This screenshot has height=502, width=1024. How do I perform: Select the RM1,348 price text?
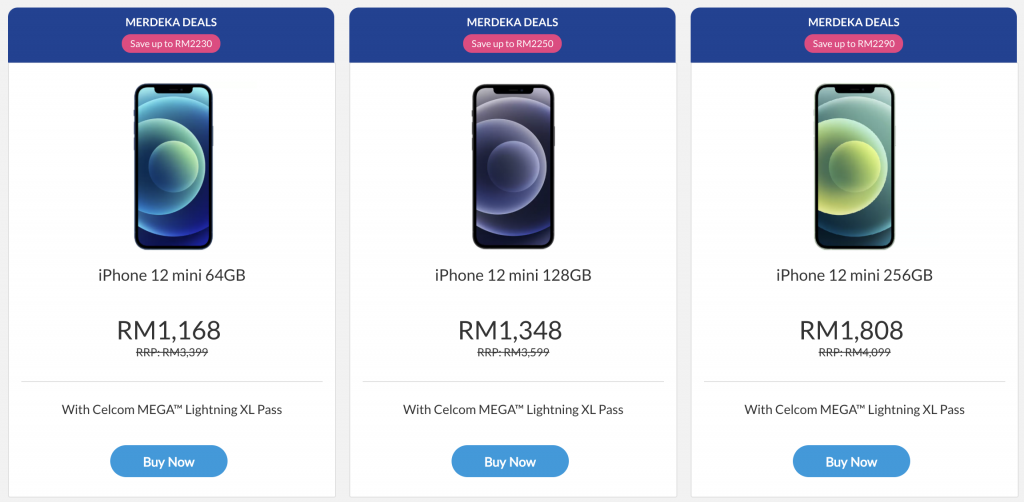point(510,330)
